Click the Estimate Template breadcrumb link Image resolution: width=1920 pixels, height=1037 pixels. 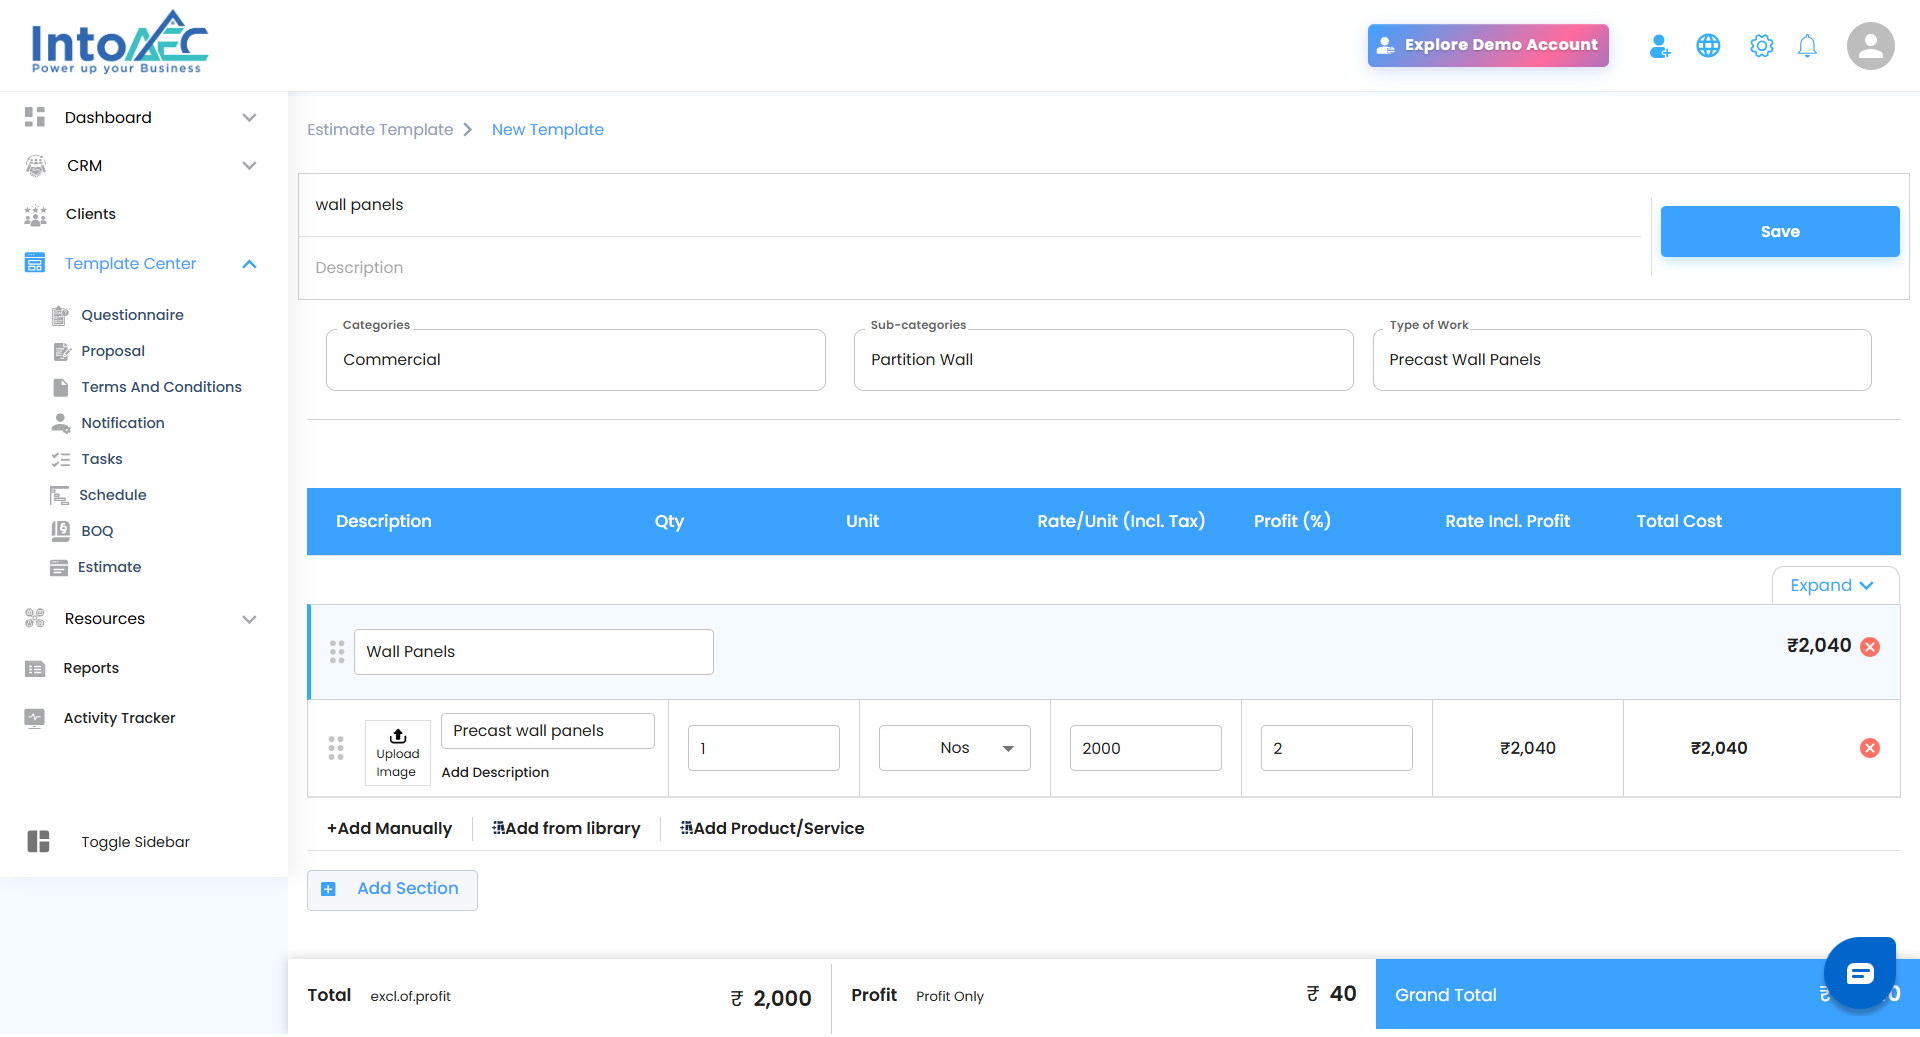tap(380, 129)
